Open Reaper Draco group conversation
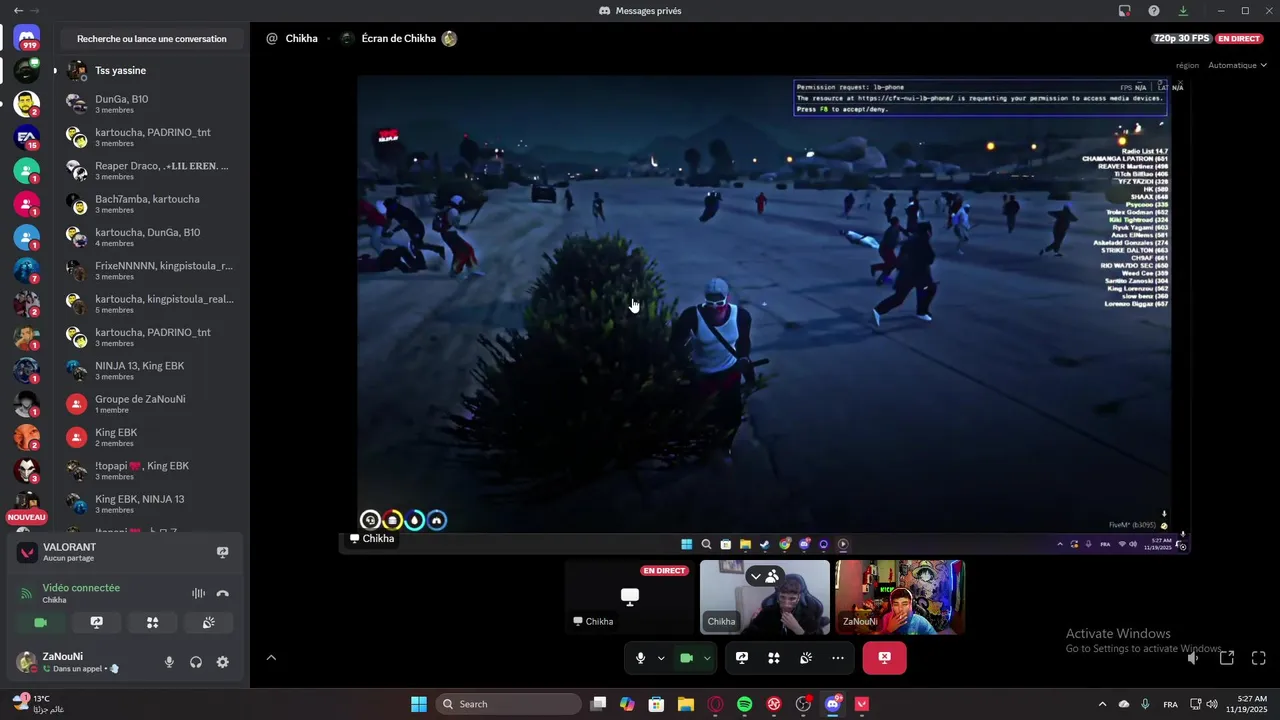Screen dimensions: 1280x720 click(150, 170)
